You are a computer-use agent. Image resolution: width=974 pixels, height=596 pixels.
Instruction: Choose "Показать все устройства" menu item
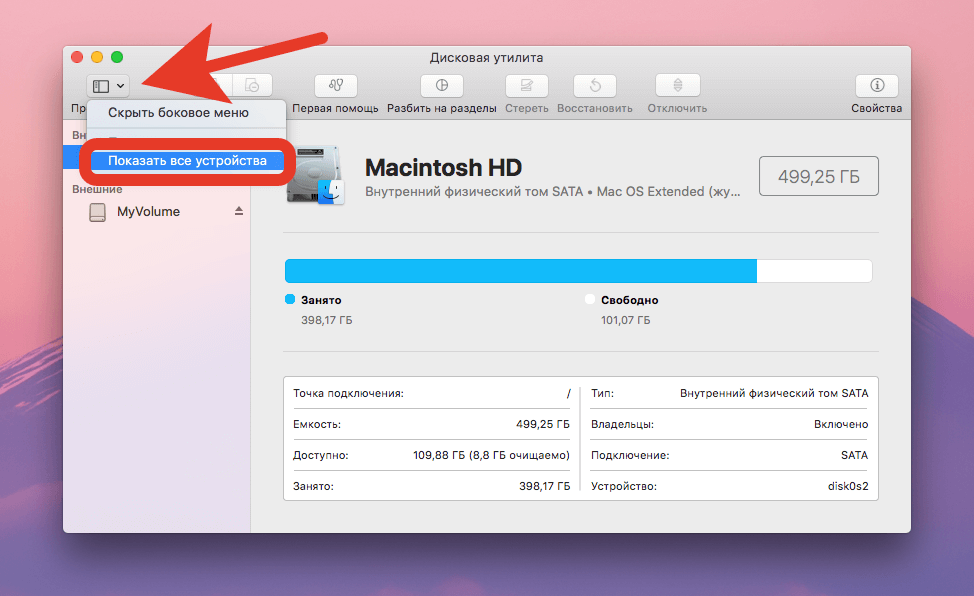click(187, 161)
